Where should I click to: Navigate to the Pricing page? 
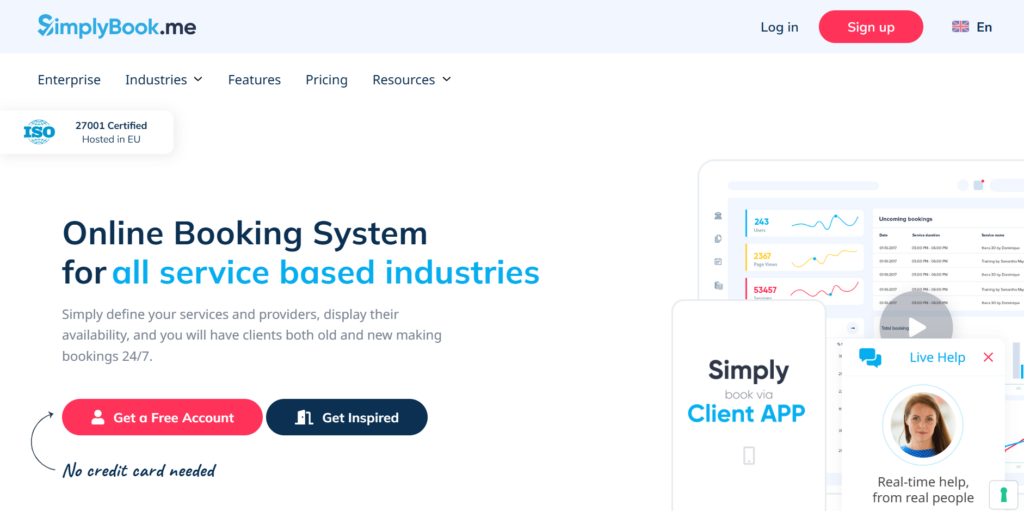[326, 80]
